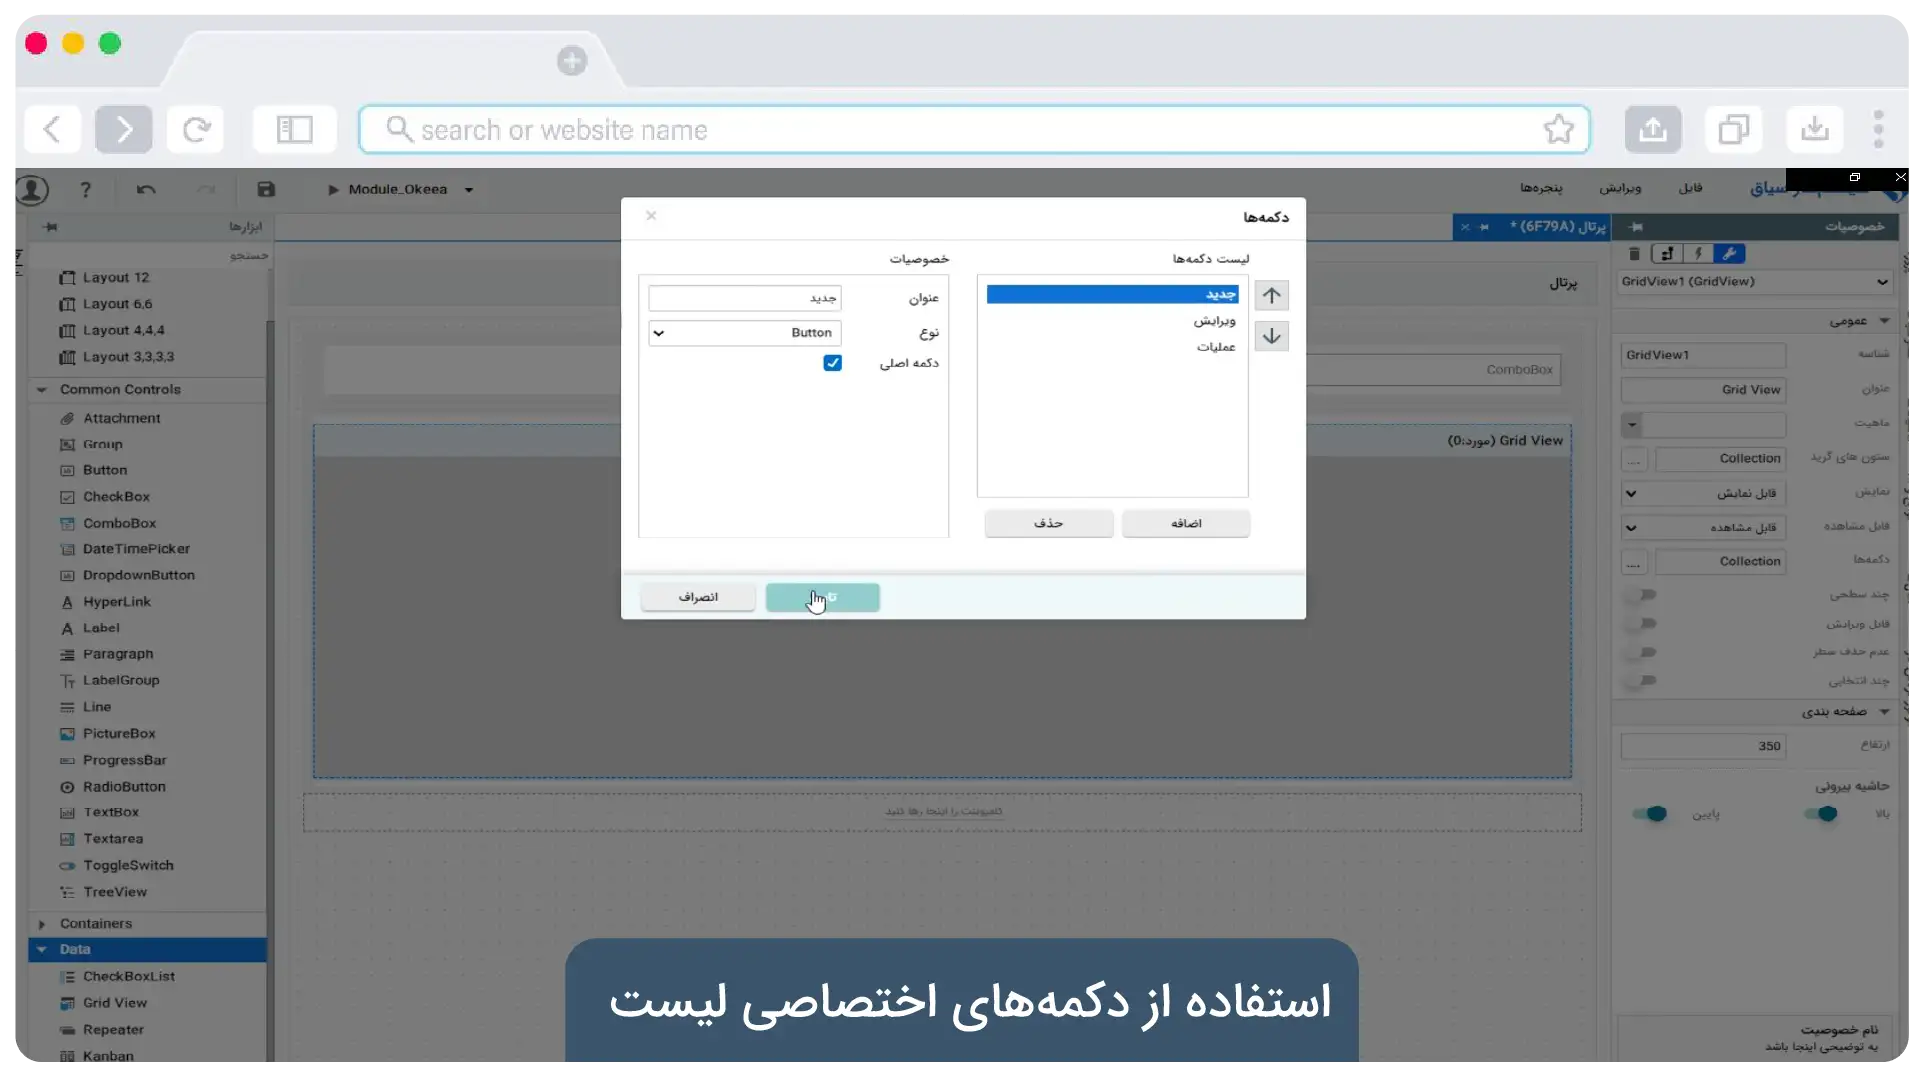Undo the last action in toolbar

(146, 189)
